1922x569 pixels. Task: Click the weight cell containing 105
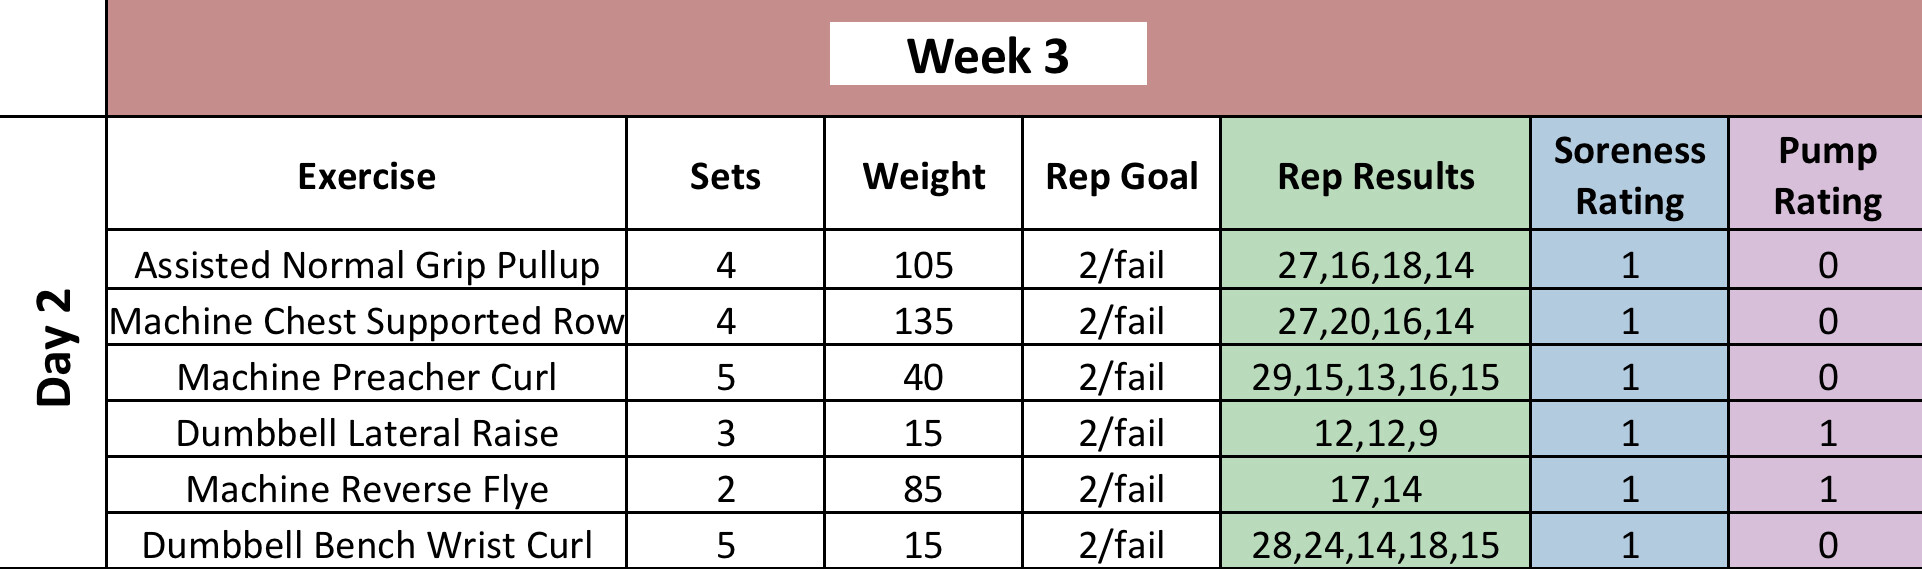(923, 264)
